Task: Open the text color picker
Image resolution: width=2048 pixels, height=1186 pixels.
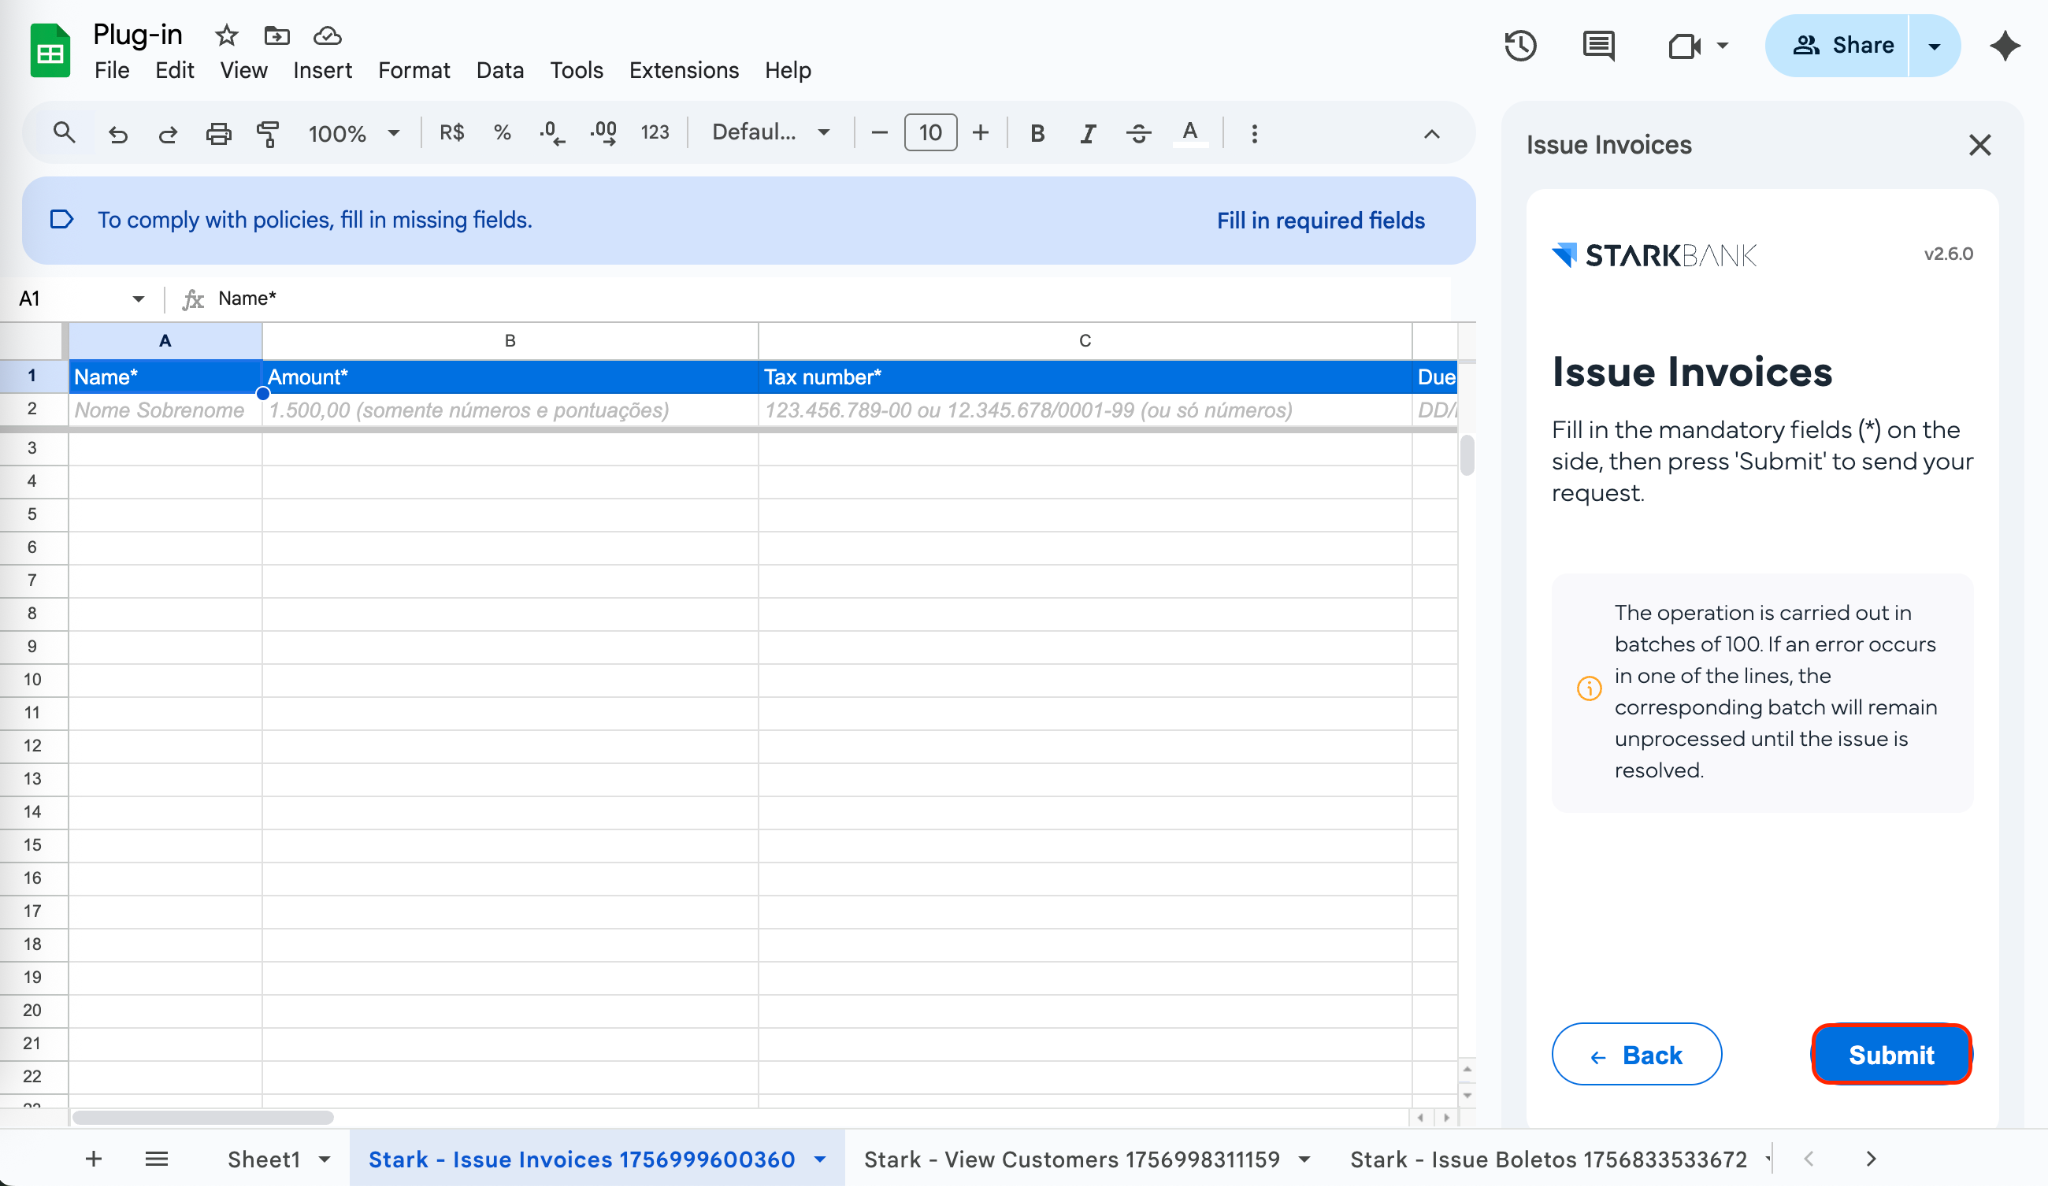Action: tap(1189, 133)
